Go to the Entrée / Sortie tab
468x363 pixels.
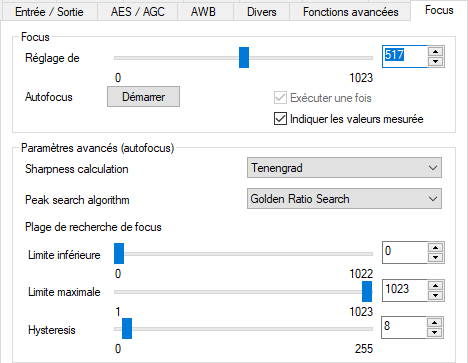(x=49, y=12)
